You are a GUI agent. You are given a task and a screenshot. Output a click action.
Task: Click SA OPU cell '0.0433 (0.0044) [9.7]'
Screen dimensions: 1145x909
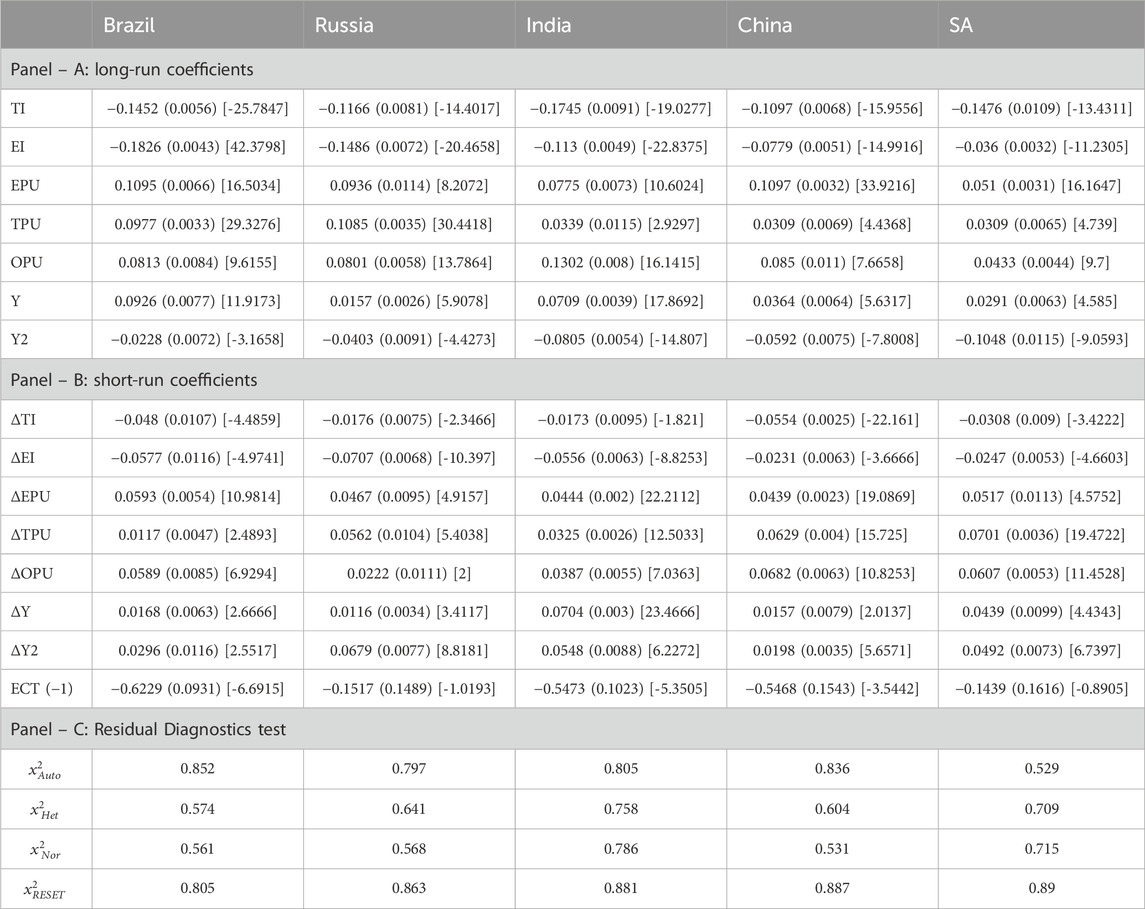pyautogui.click(x=1041, y=262)
